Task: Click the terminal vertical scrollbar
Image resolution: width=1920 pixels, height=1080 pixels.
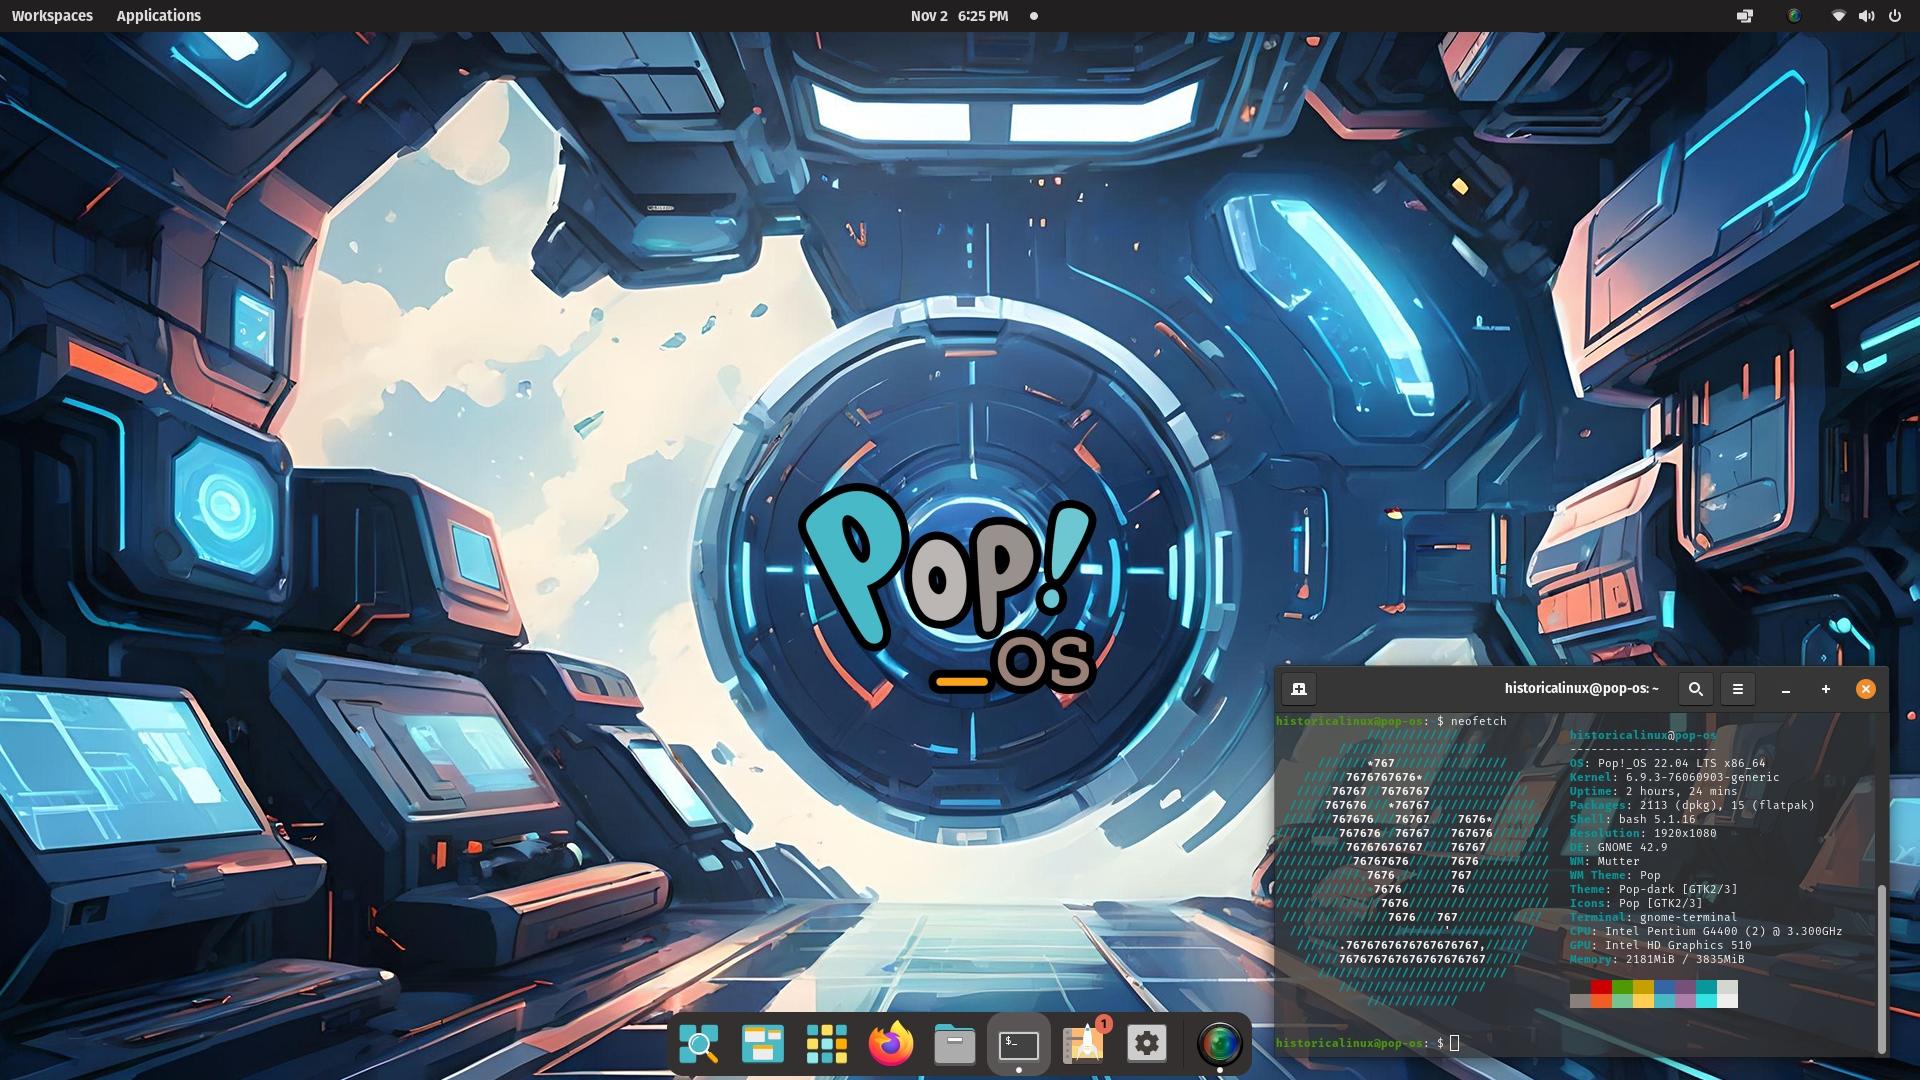Action: [1881, 968]
